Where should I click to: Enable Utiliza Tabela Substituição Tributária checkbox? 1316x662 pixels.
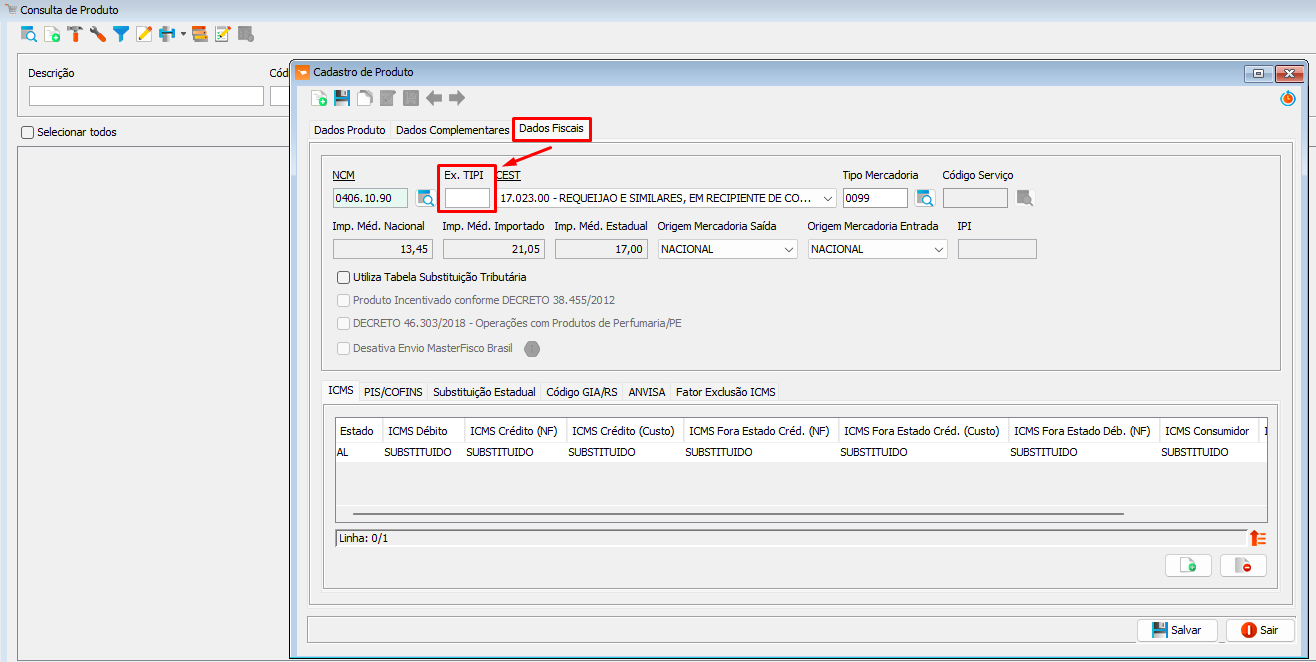tap(344, 277)
